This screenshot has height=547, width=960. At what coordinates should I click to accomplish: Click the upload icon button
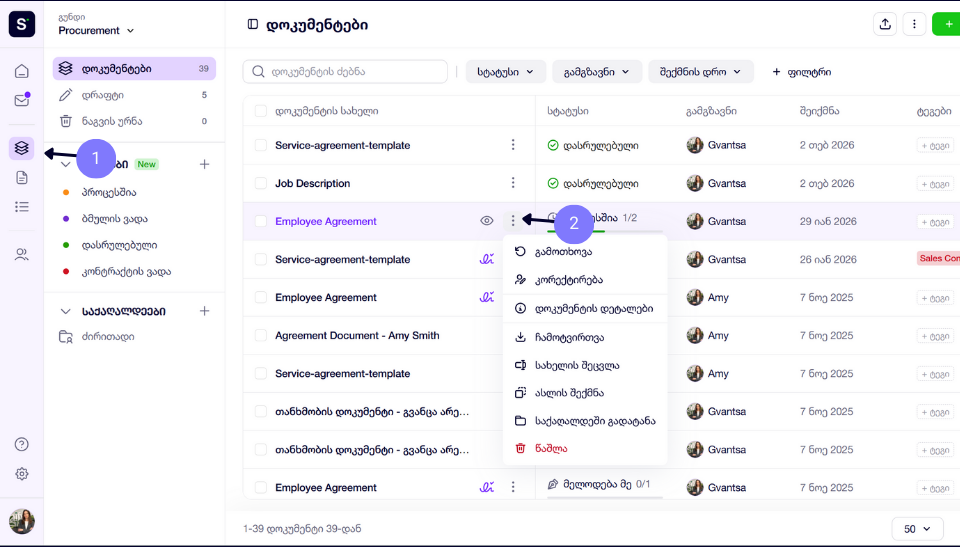[885, 25]
